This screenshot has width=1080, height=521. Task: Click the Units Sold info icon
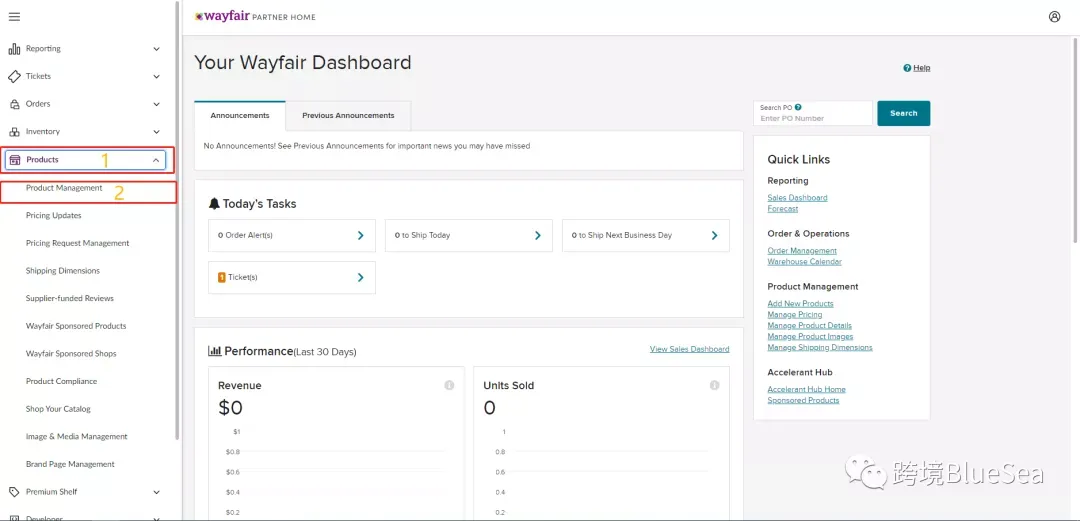coord(714,385)
